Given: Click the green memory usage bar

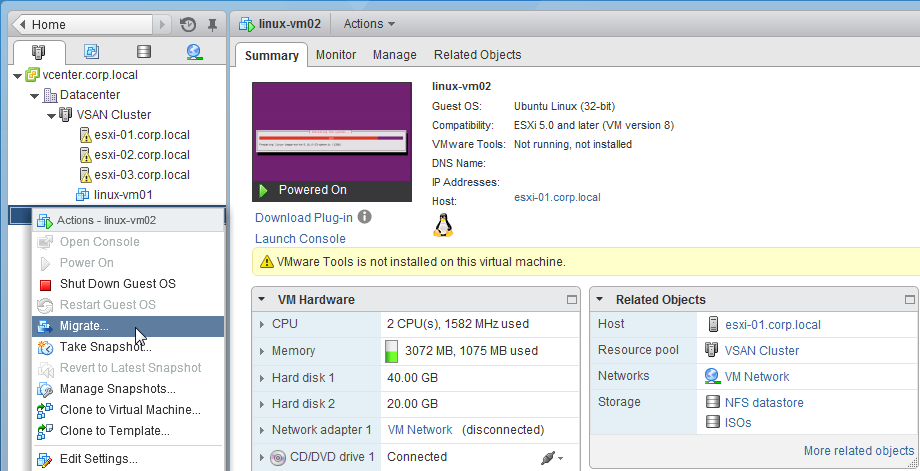Looking at the screenshot, I should [x=391, y=351].
